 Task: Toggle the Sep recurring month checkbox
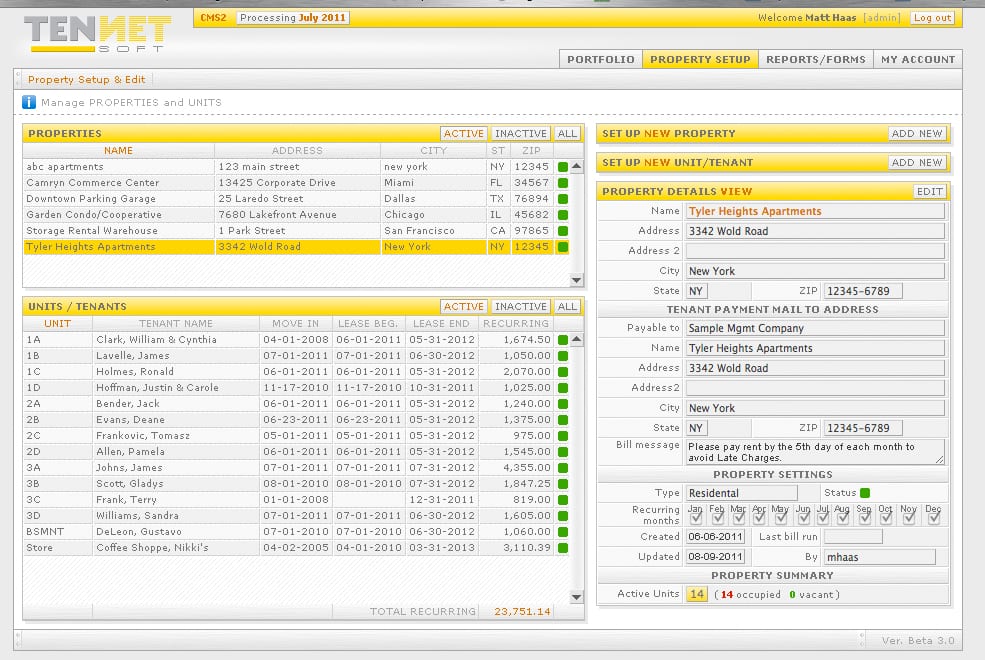865,518
